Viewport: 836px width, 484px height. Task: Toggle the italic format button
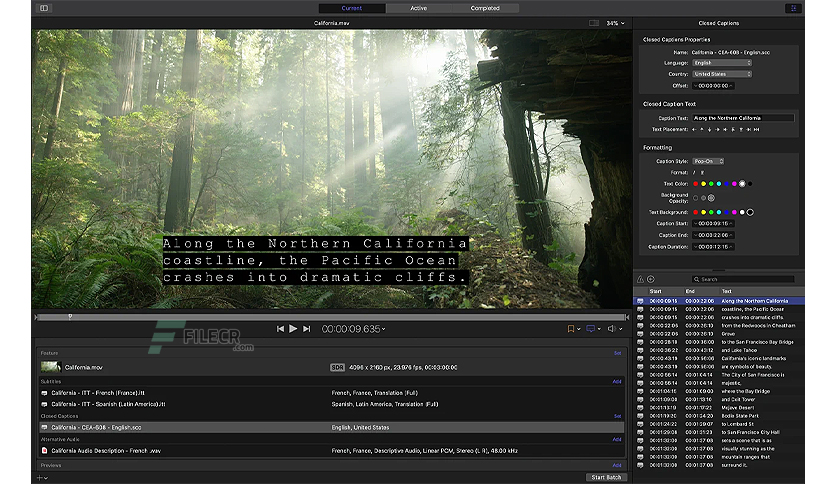694,173
